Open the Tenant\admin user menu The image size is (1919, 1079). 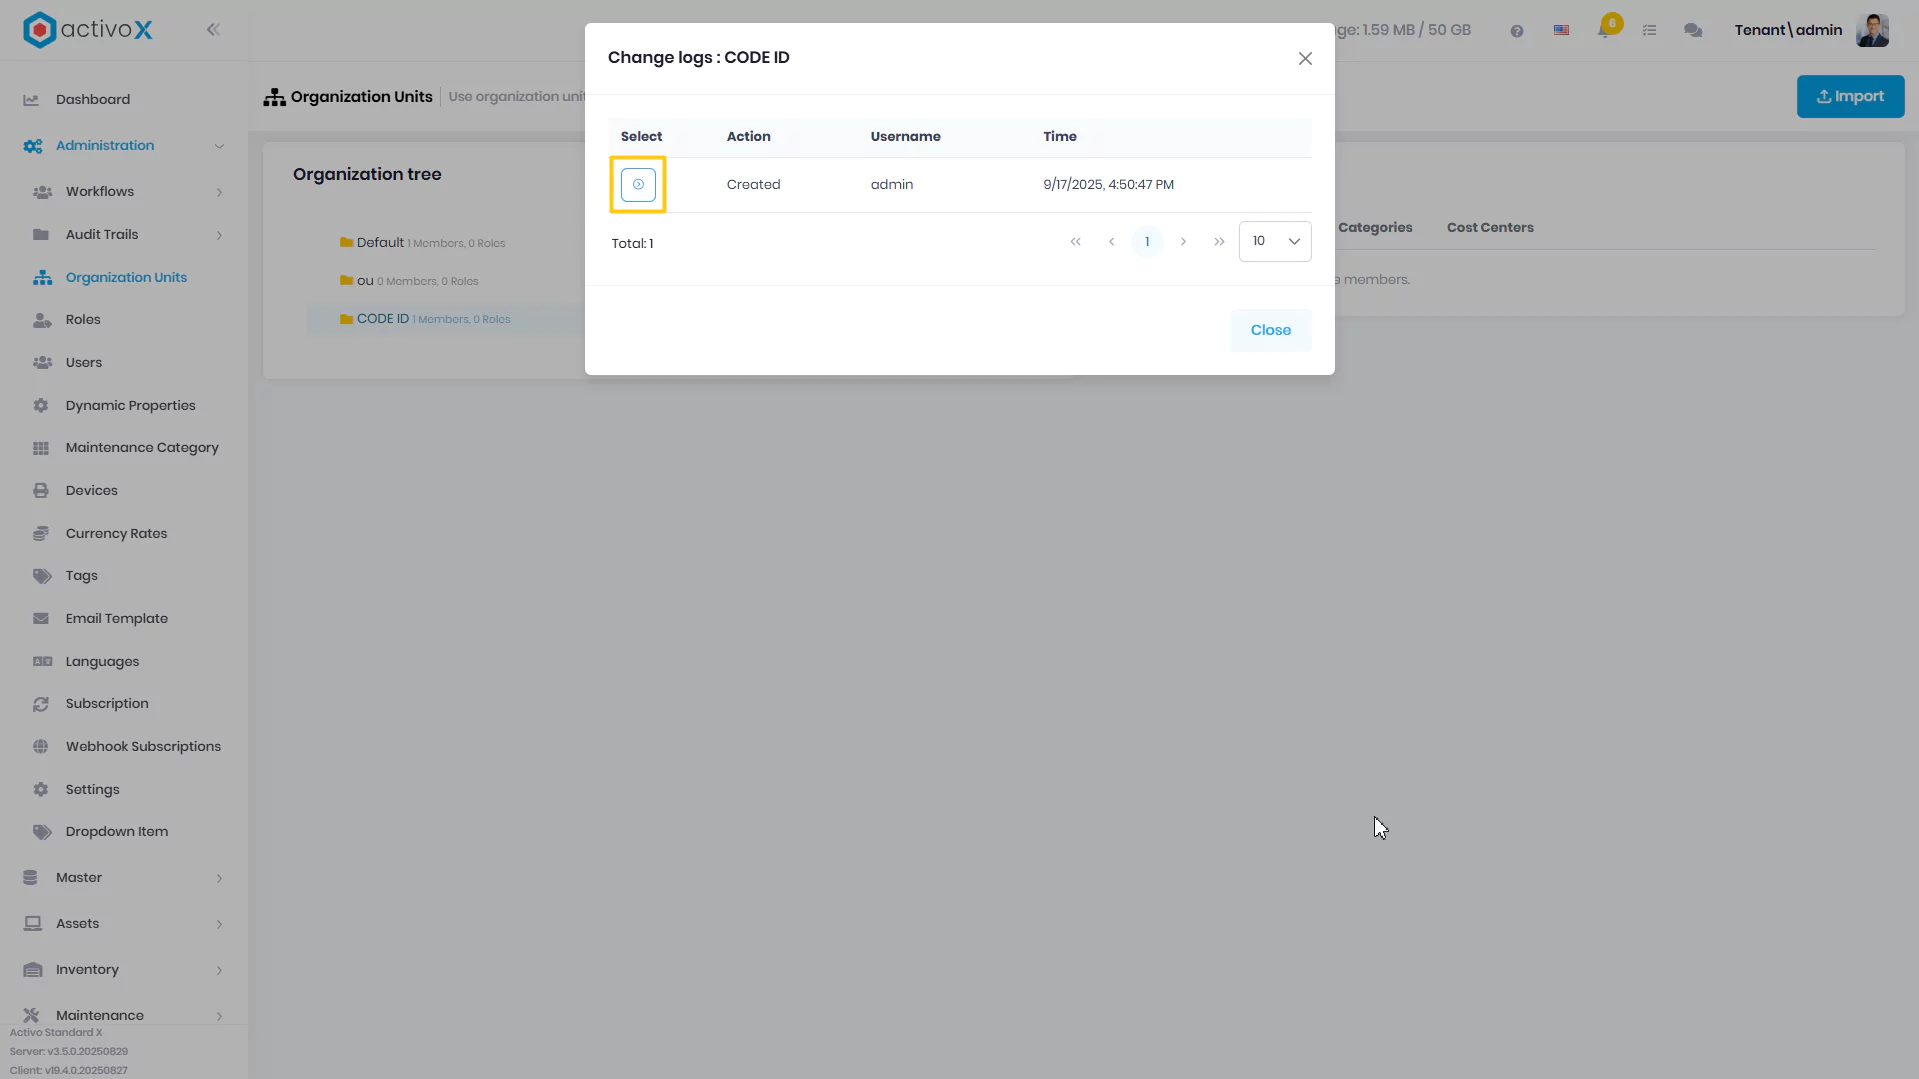1788,30
